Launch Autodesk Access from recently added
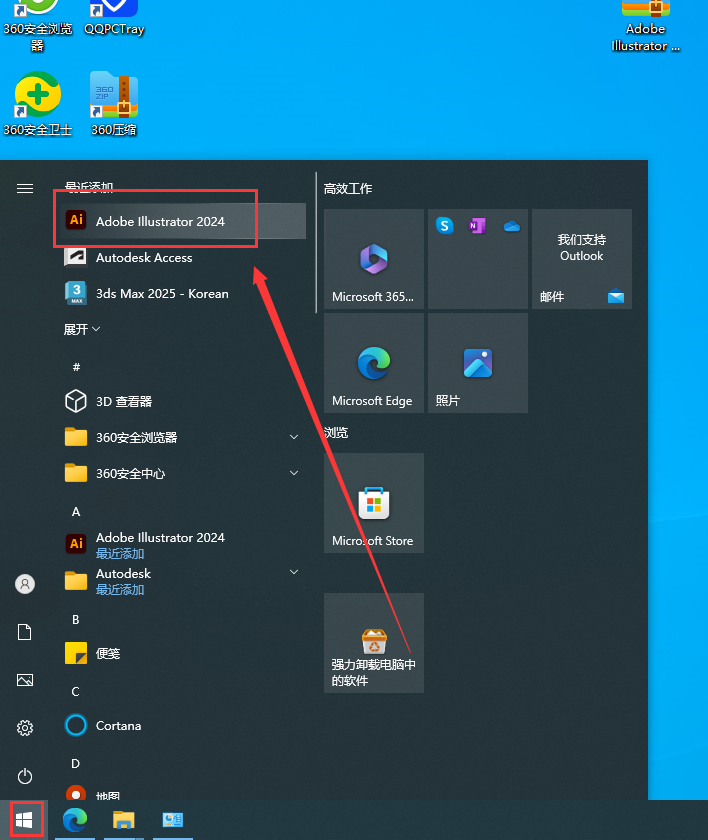 pos(183,257)
